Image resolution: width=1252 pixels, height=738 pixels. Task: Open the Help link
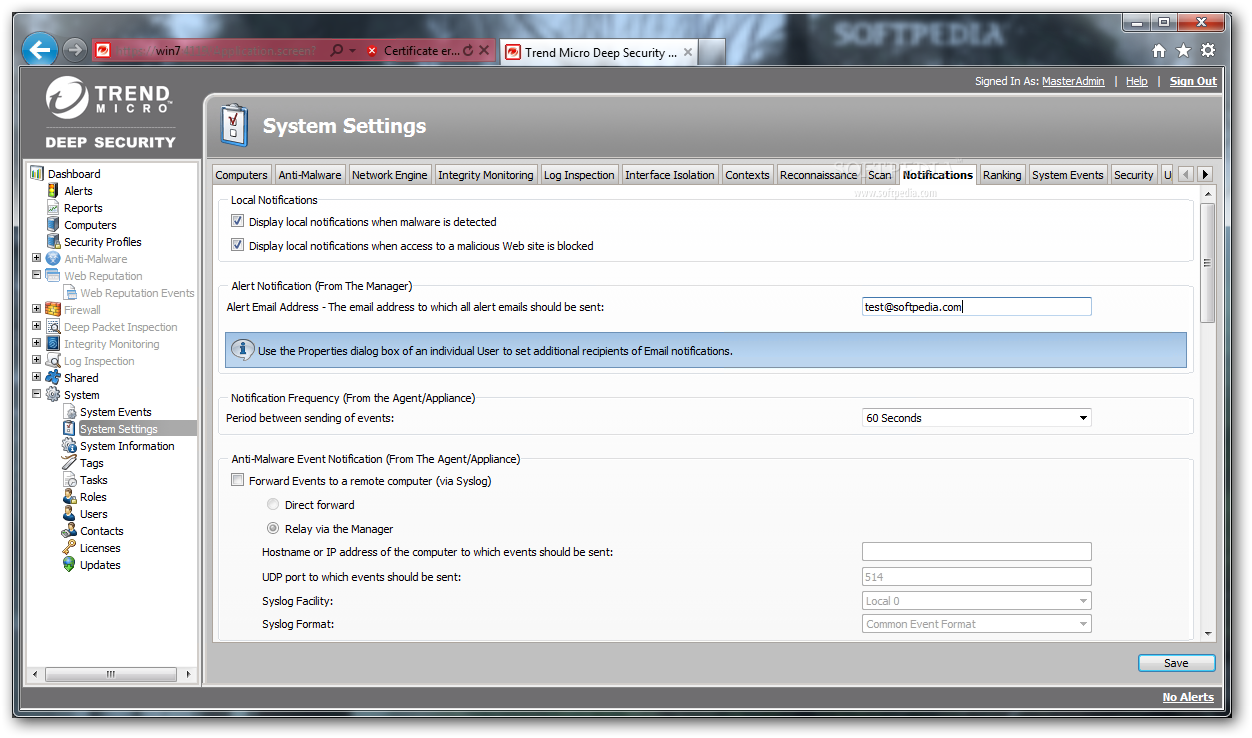tap(1137, 82)
